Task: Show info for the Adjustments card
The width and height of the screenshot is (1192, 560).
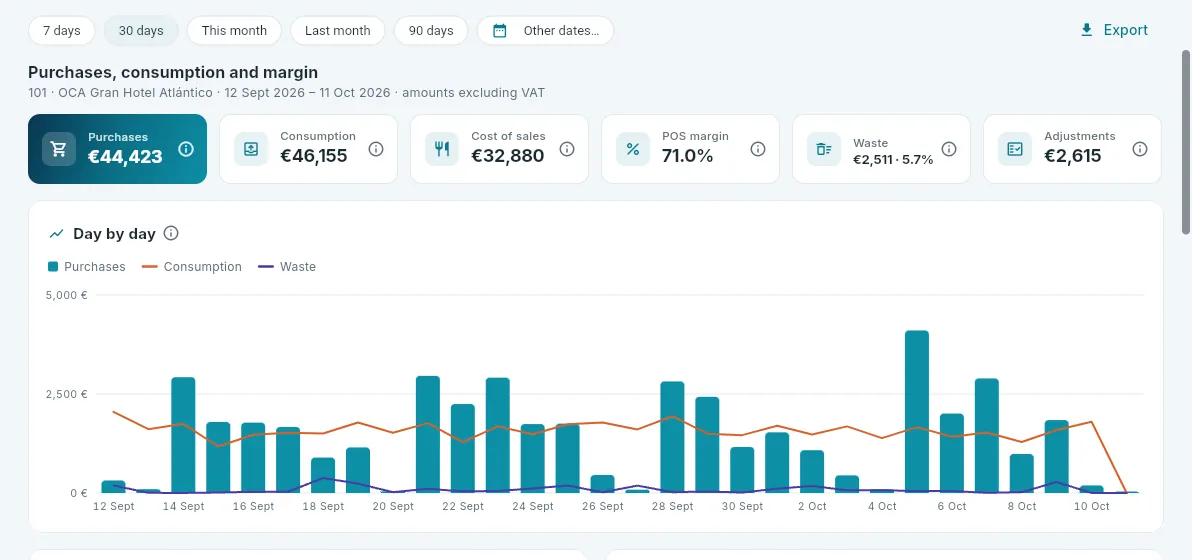Action: (1140, 149)
